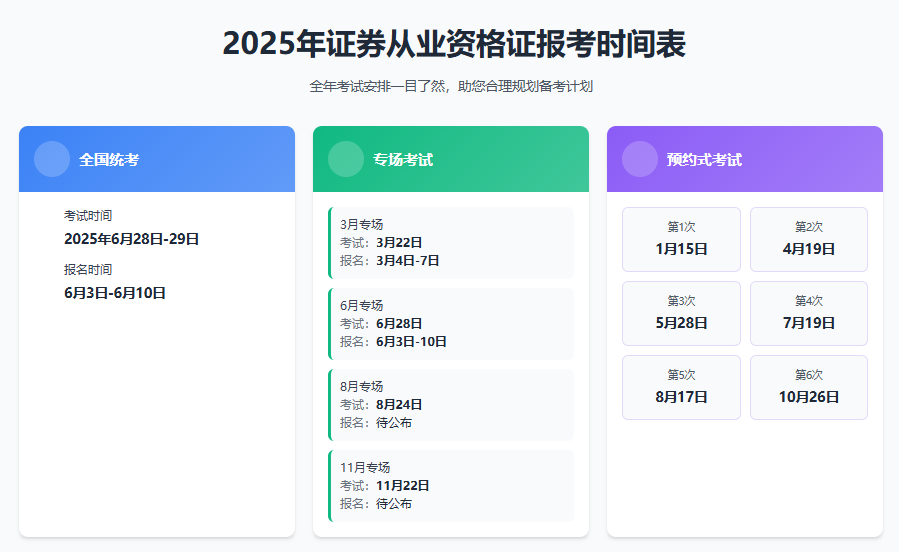Click the 第2次 label
Screen dimensions: 899x552
(808, 227)
